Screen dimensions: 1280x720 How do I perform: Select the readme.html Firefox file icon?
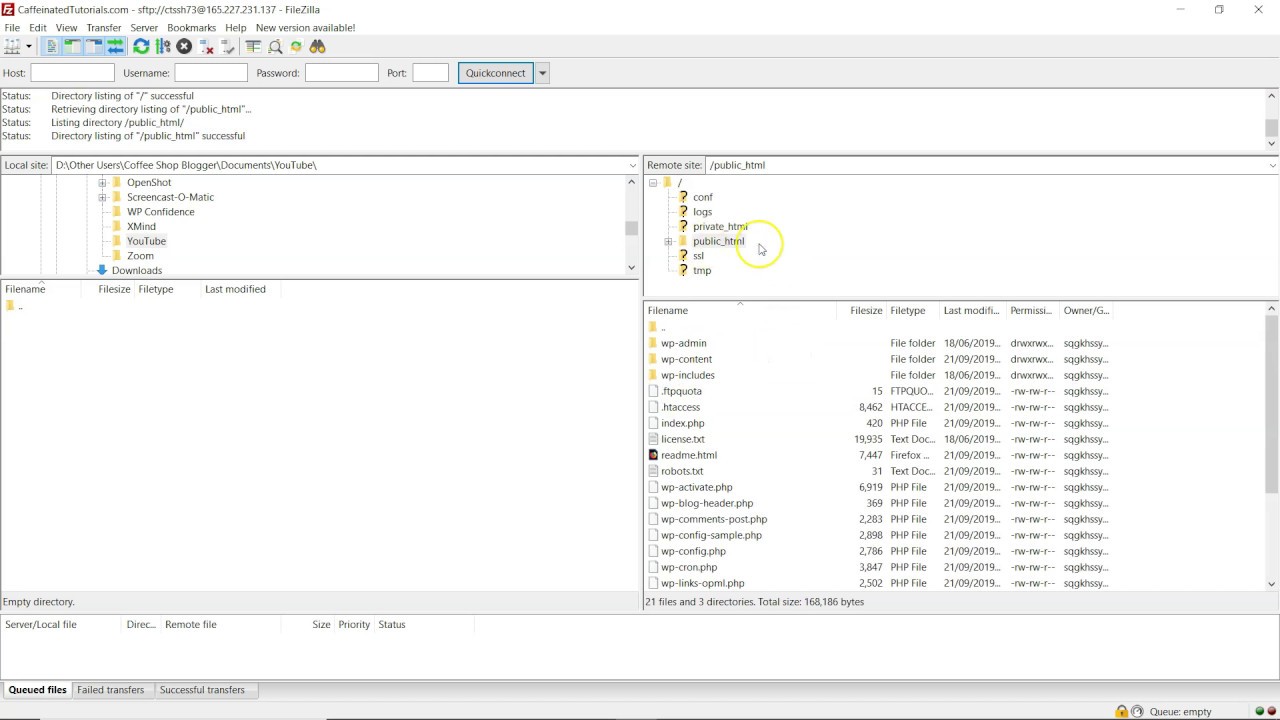click(x=653, y=455)
